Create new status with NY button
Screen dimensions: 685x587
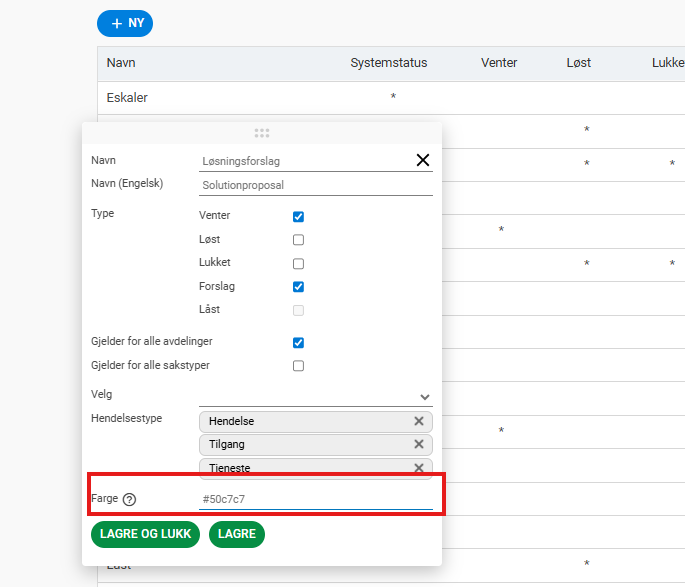(x=125, y=23)
